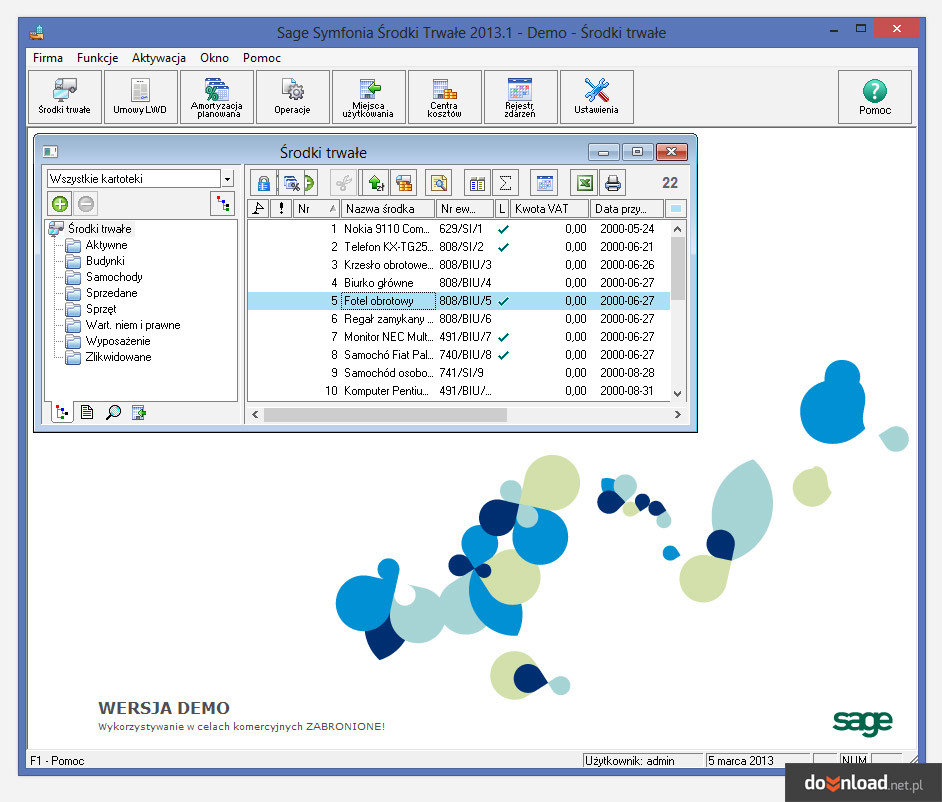942x802 pixels.
Task: Sort by the Nr column header
Action: tap(317, 208)
